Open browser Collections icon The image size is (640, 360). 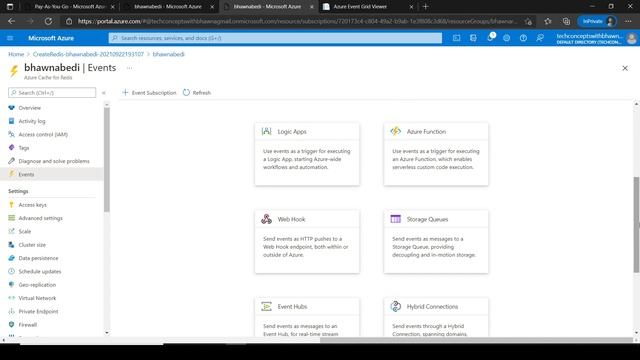[566, 21]
